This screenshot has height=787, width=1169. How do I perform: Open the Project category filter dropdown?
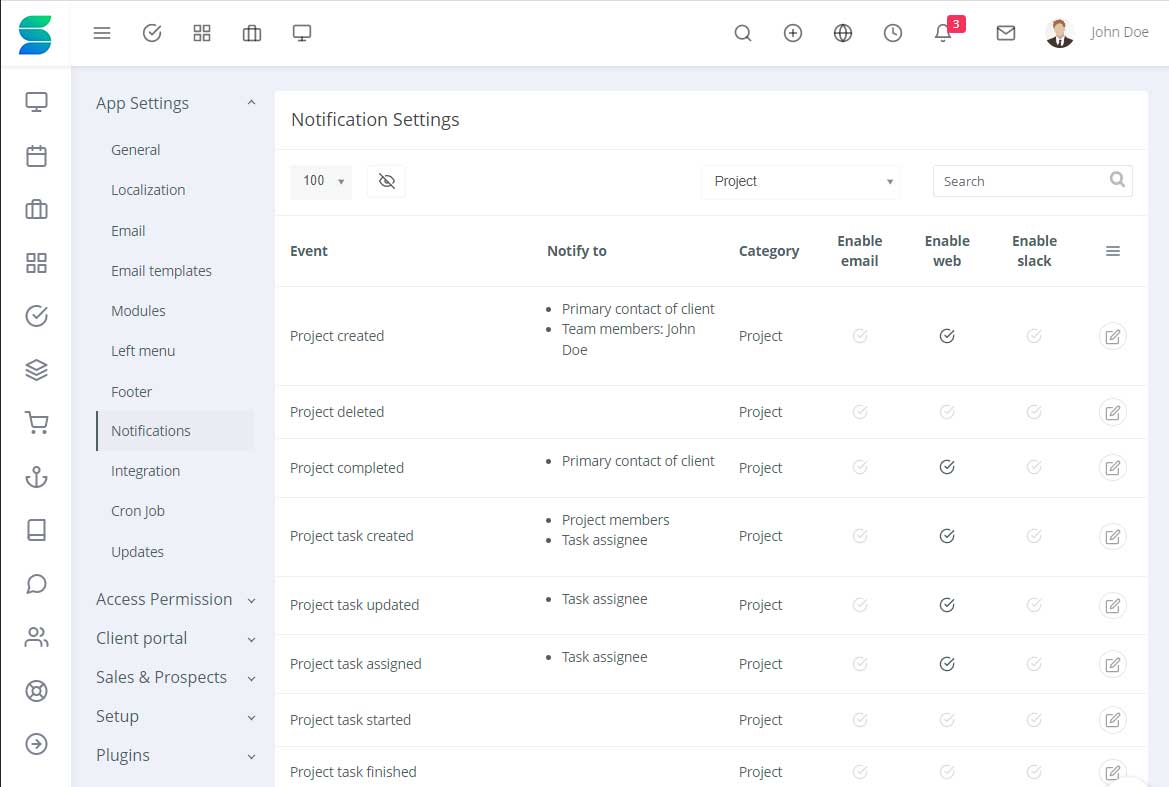click(801, 181)
